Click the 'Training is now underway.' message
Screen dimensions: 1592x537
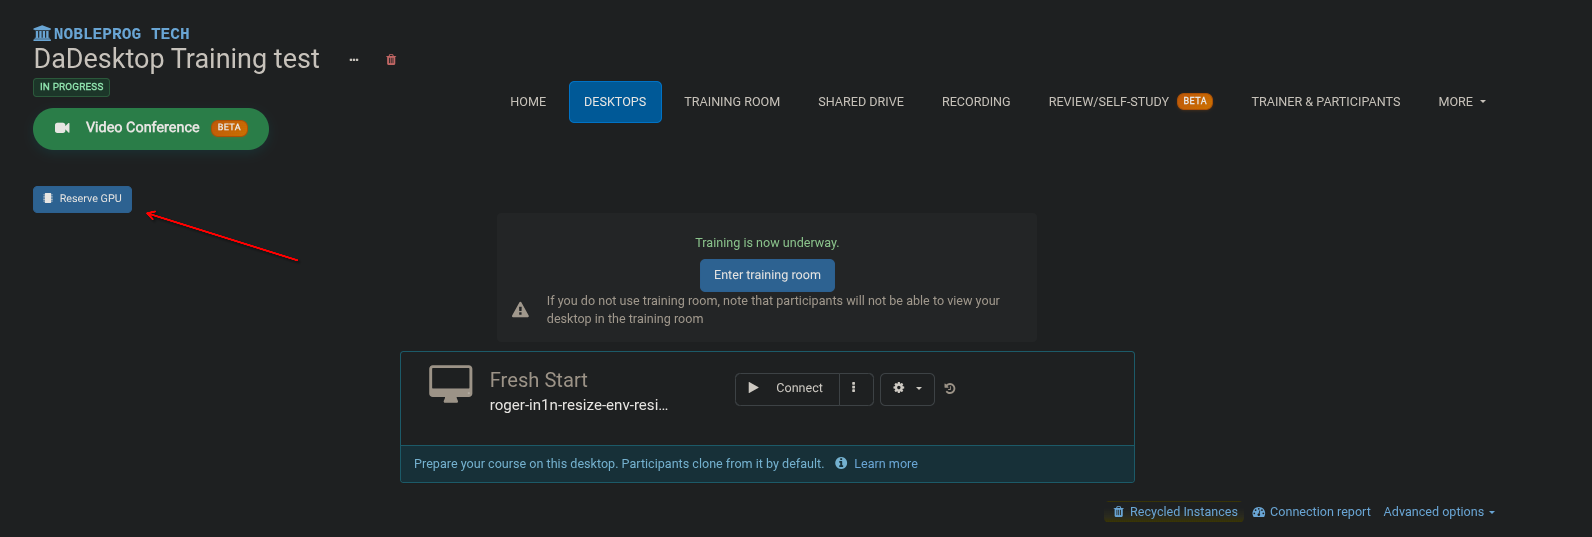pyautogui.click(x=767, y=243)
